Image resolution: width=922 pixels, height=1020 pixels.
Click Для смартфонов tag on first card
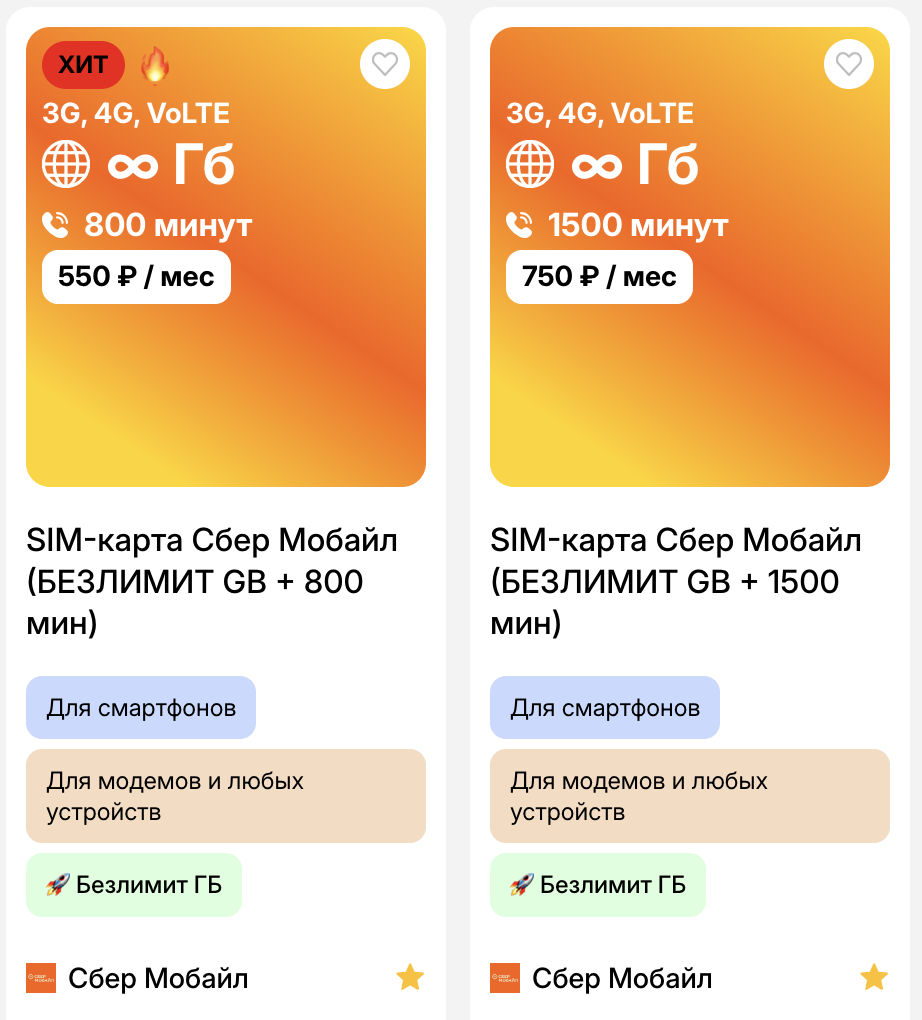[x=141, y=708]
